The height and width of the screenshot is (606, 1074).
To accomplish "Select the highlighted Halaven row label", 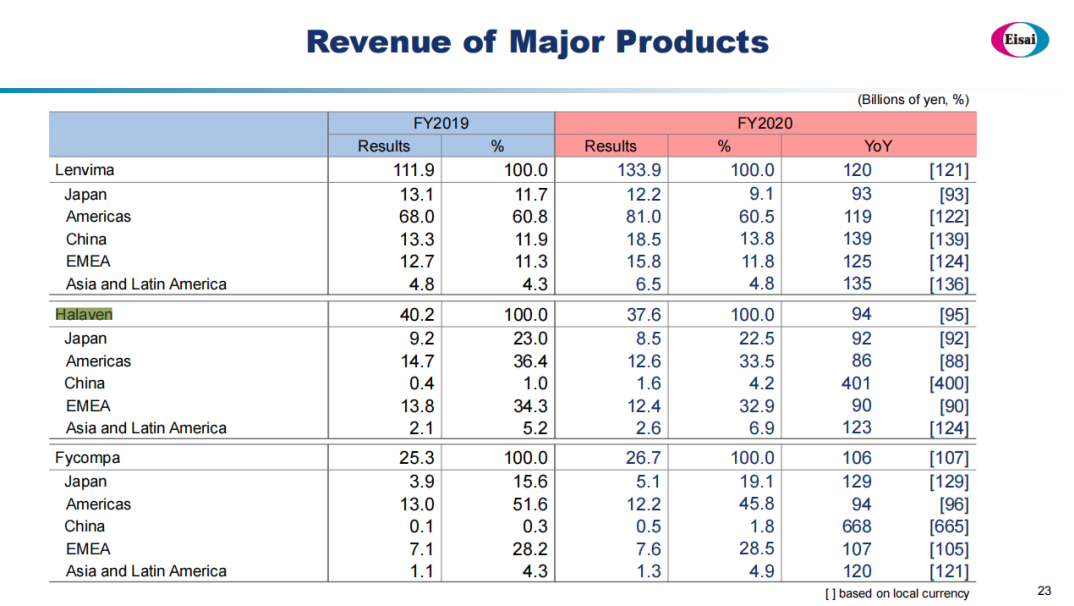I will 84,314.
